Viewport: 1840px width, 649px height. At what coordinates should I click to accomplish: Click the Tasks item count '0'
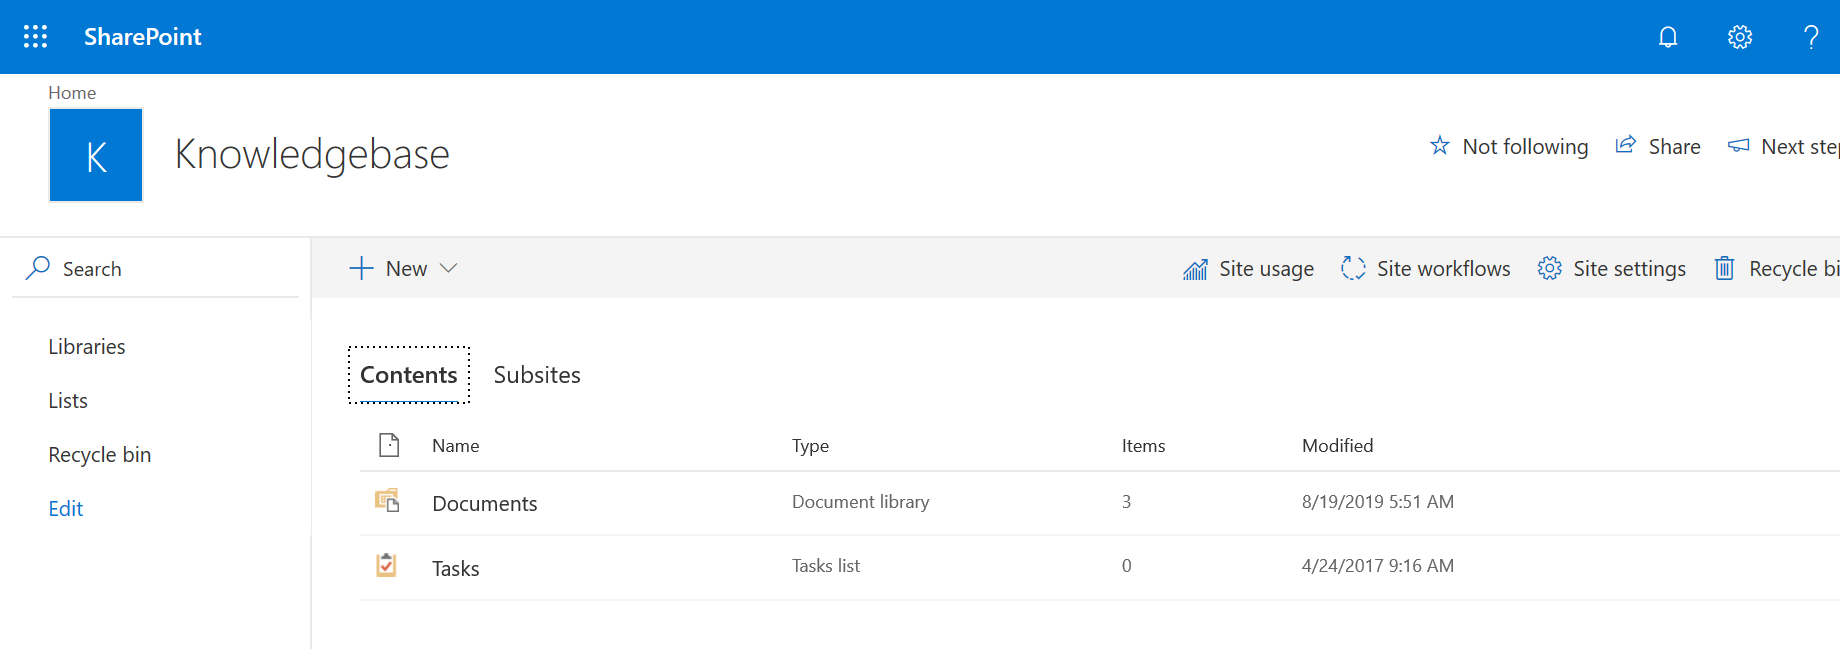[x=1126, y=566]
